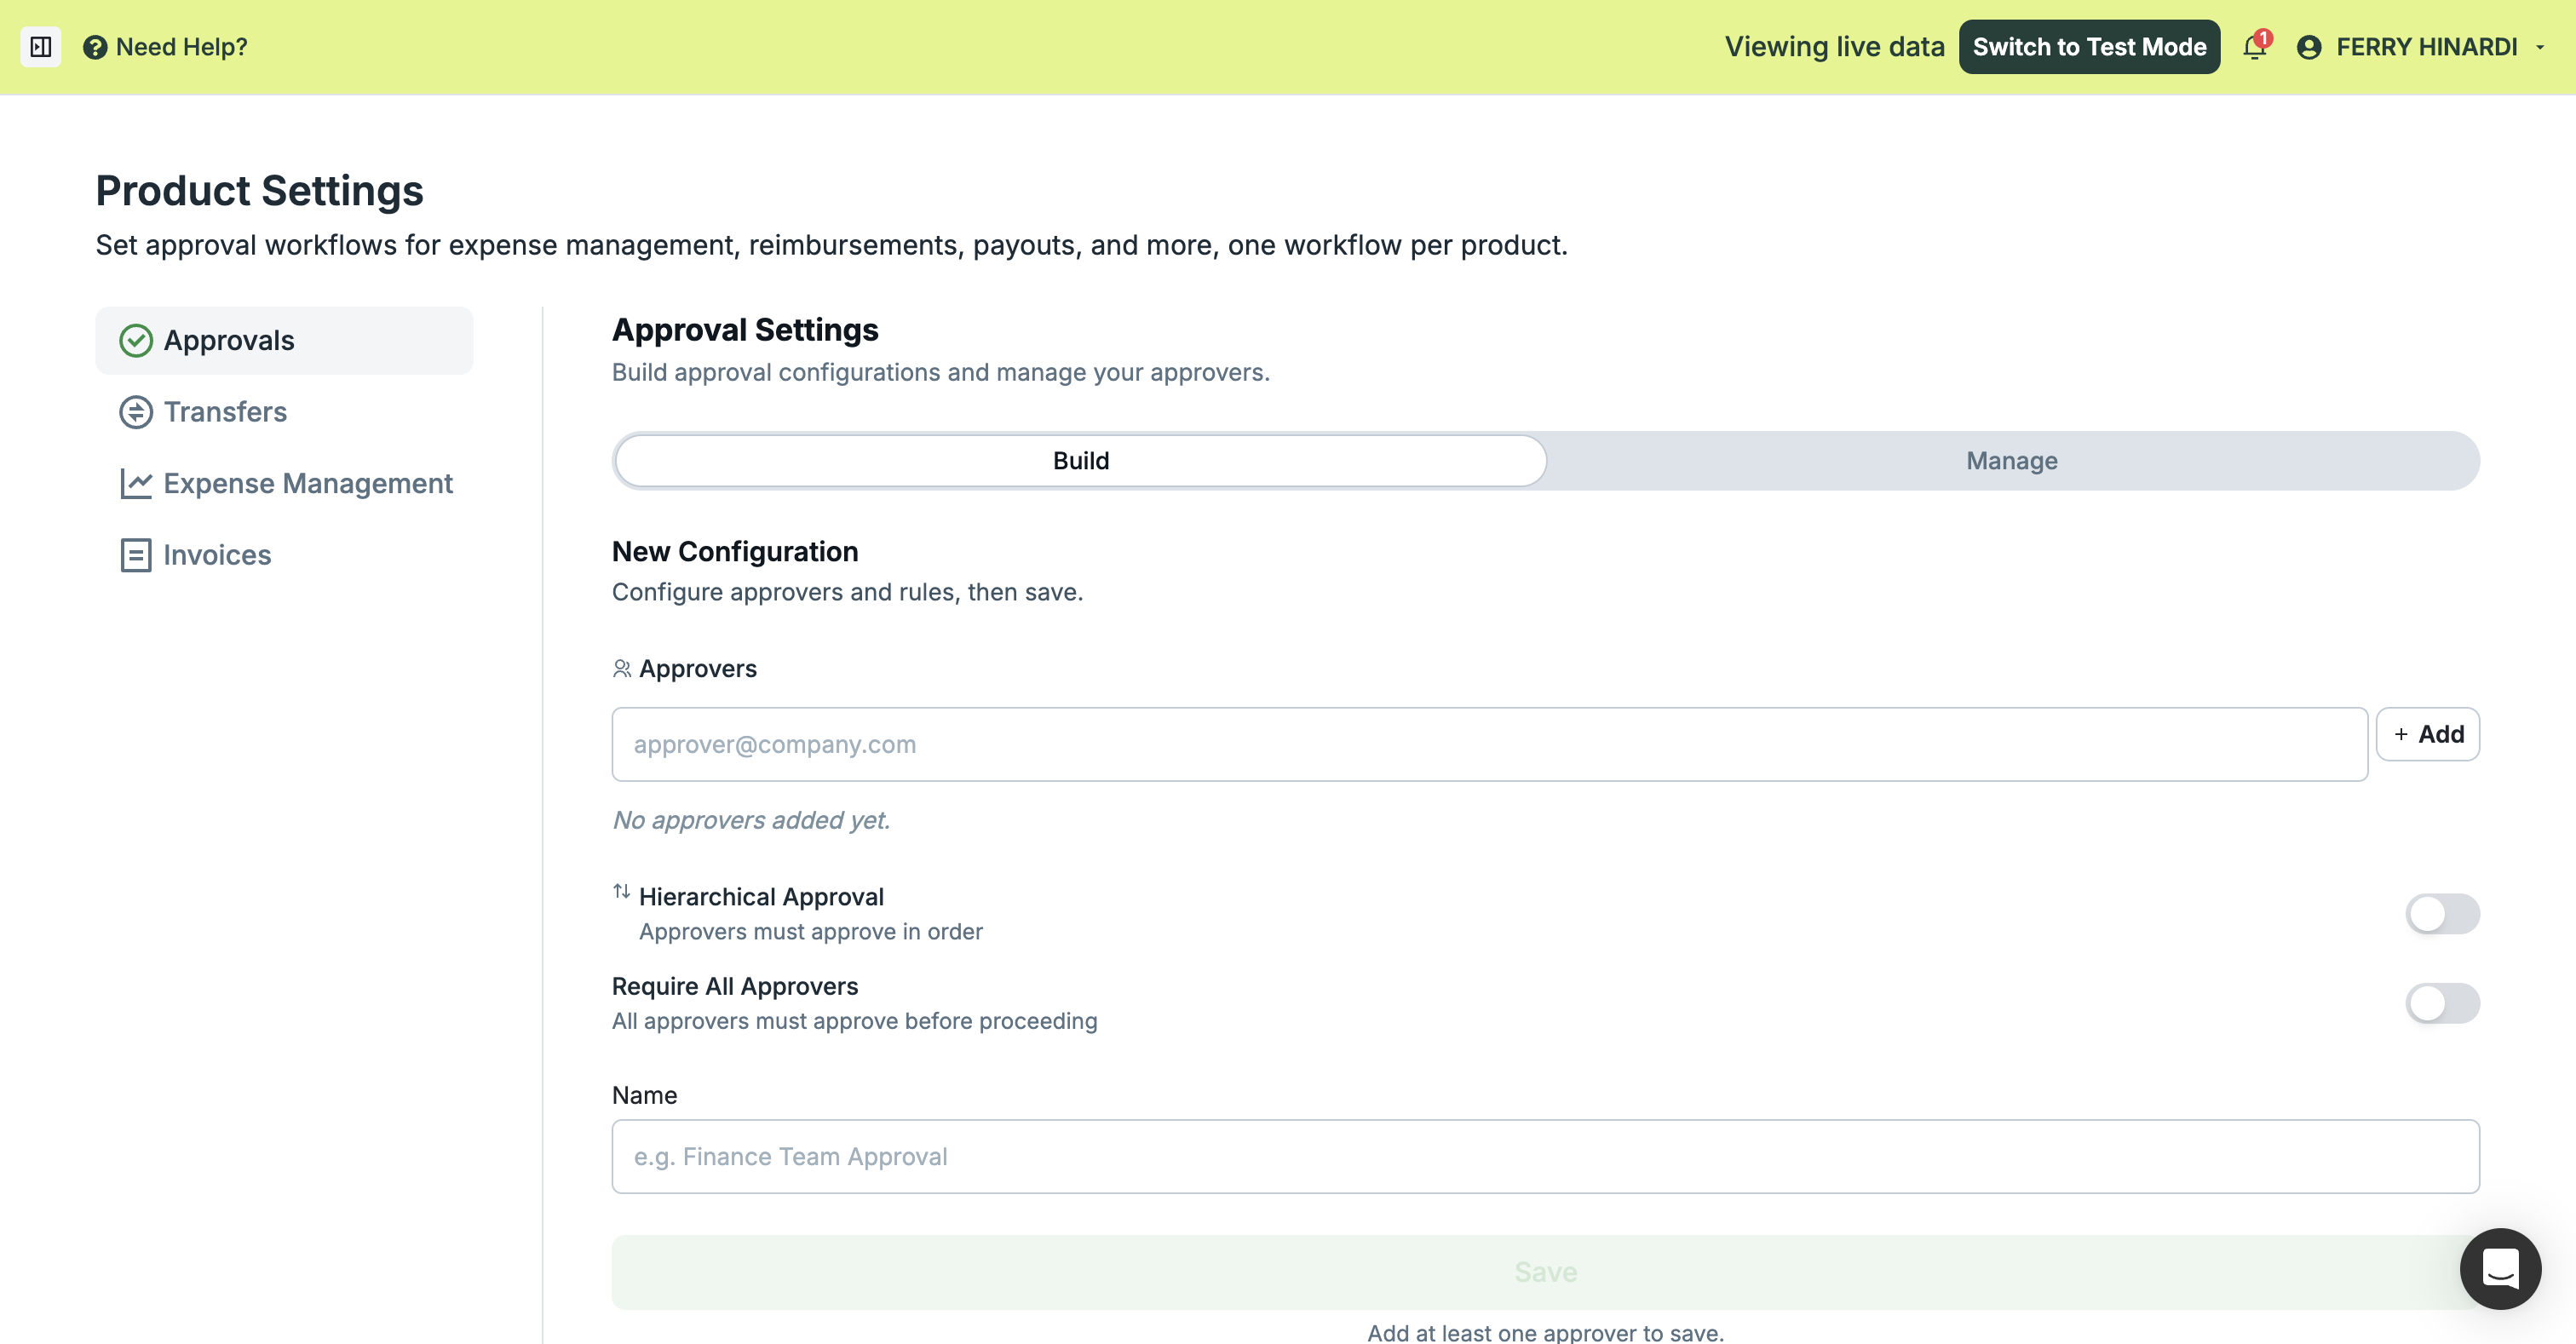Click the user profile avatar icon
The image size is (2576, 1344).
coord(2309,47)
